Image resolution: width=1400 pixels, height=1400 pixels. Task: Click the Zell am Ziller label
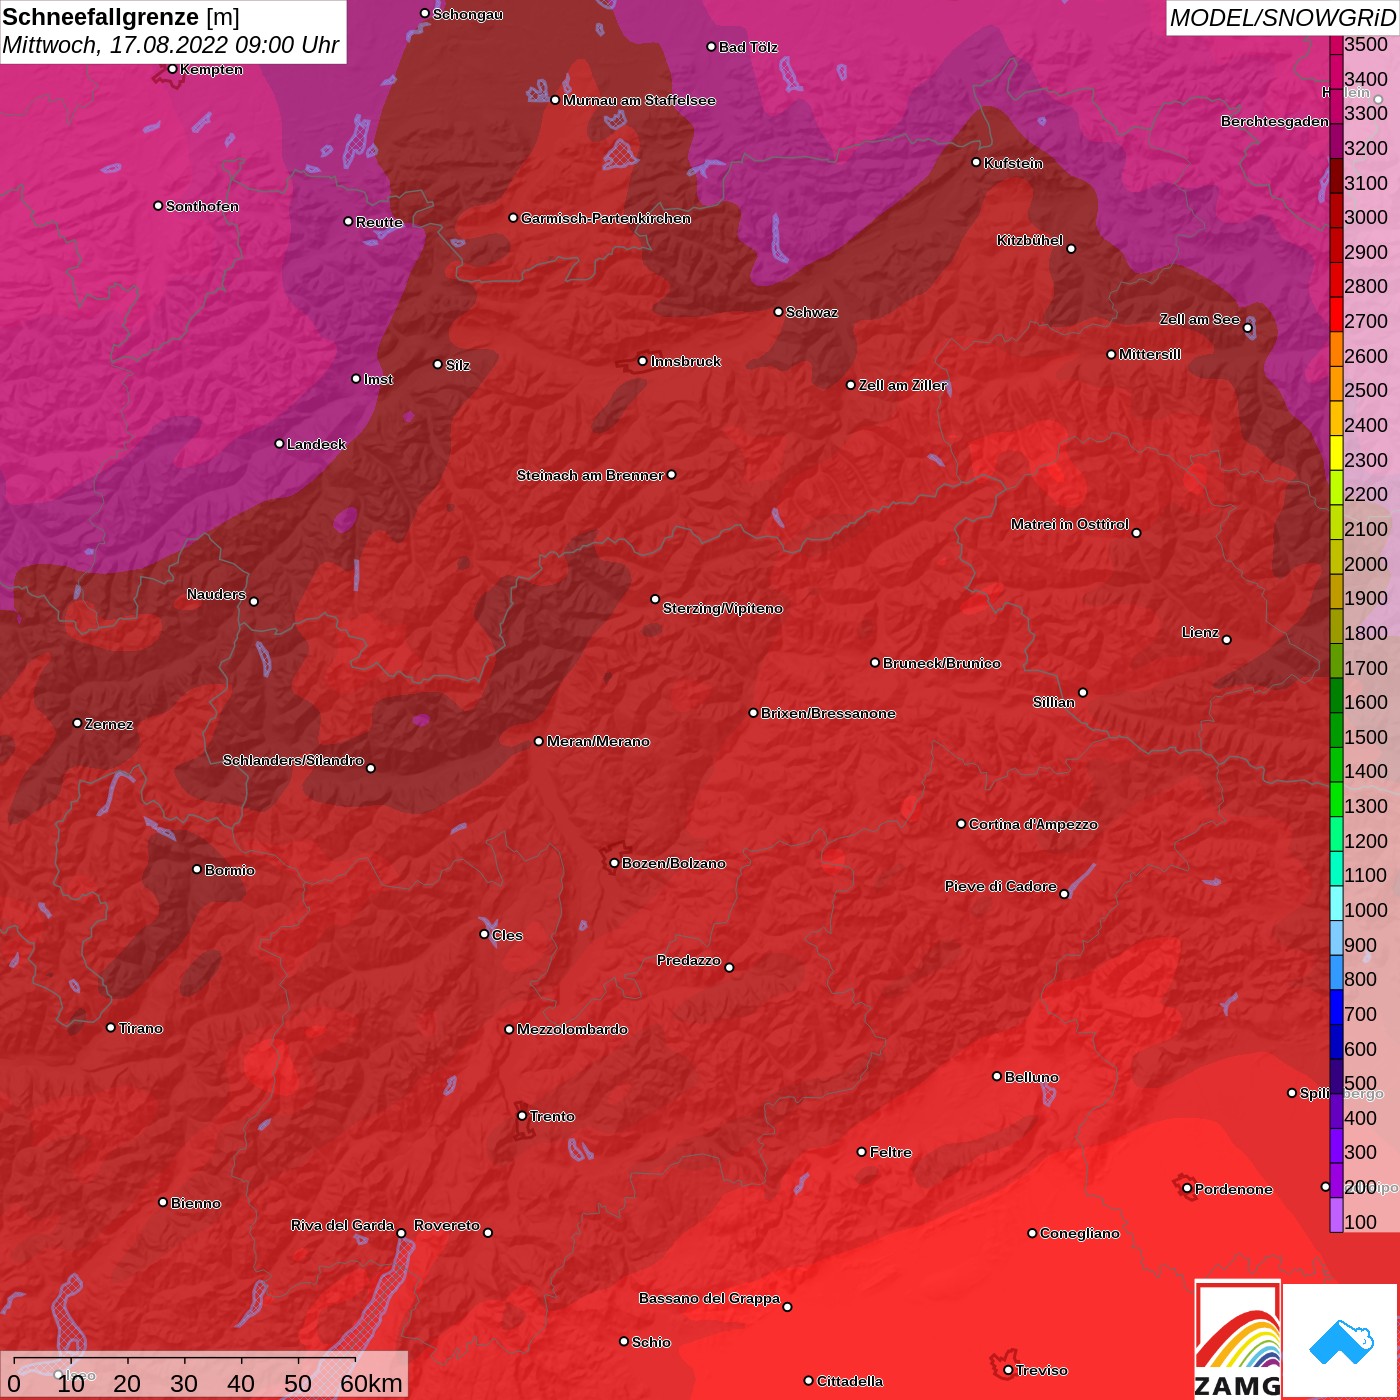903,385
